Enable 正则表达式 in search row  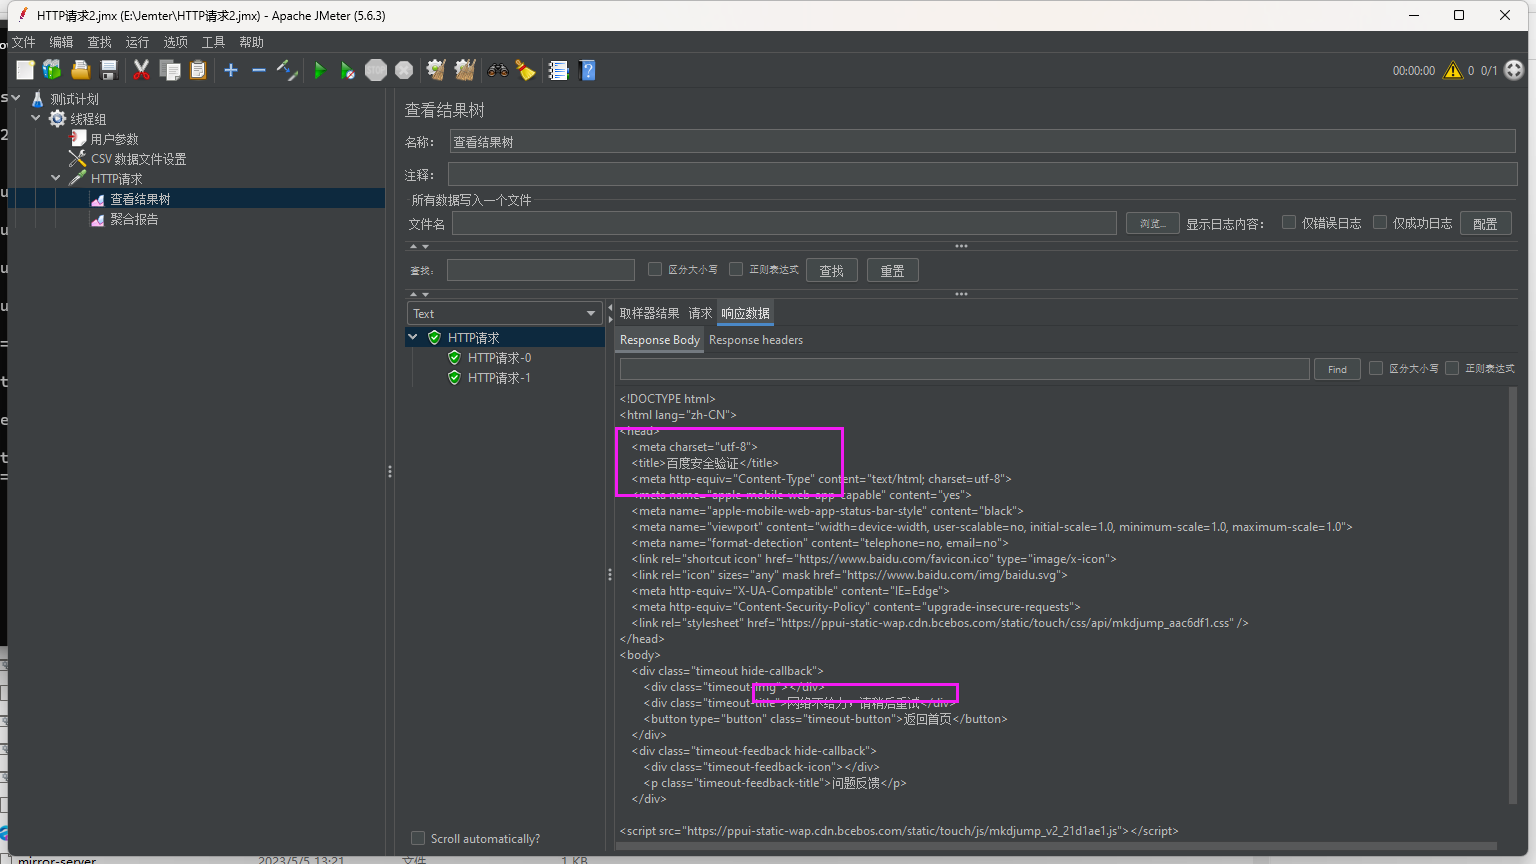click(x=736, y=269)
